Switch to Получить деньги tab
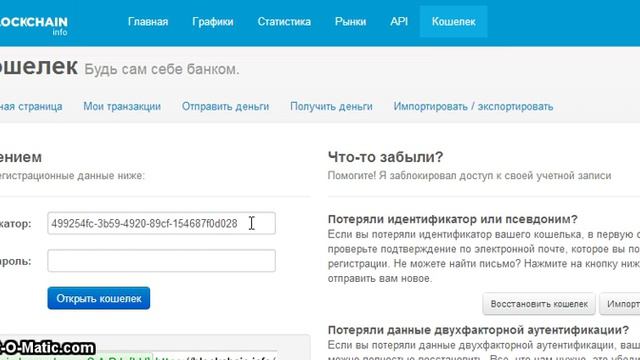The height and width of the screenshot is (360, 640). pyautogui.click(x=331, y=107)
